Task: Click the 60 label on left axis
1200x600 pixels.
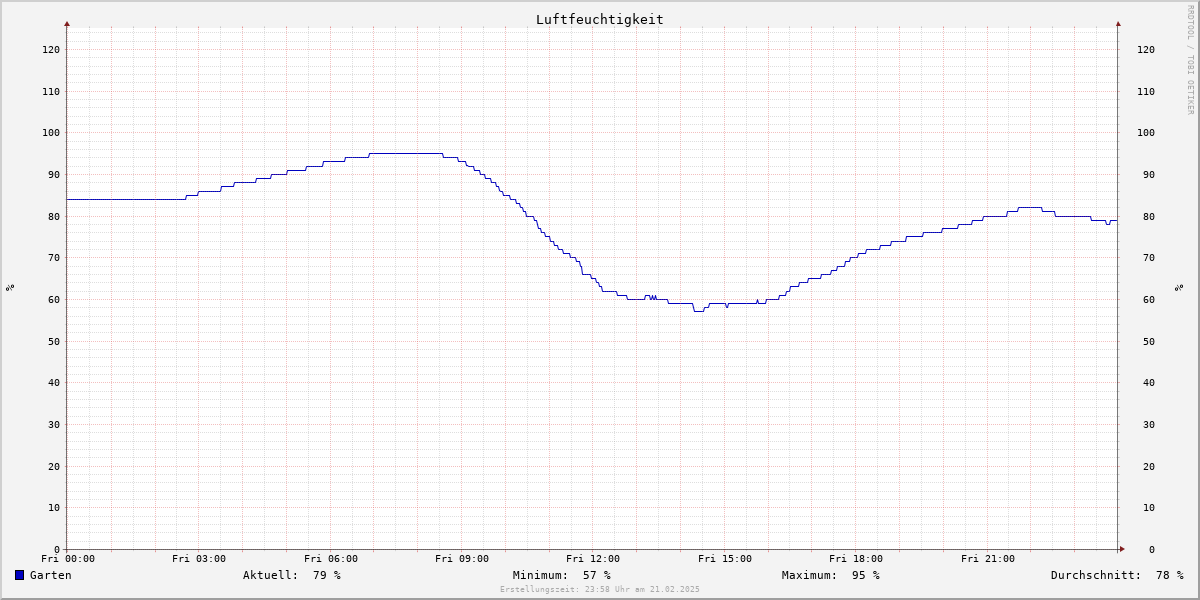Action: (54, 299)
